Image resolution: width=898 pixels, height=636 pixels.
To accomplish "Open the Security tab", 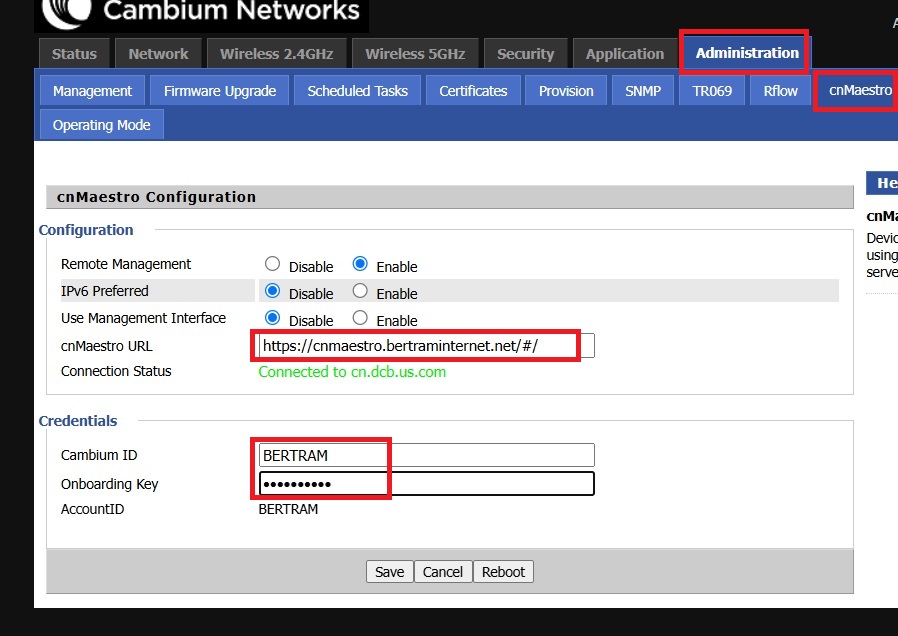I will [525, 54].
